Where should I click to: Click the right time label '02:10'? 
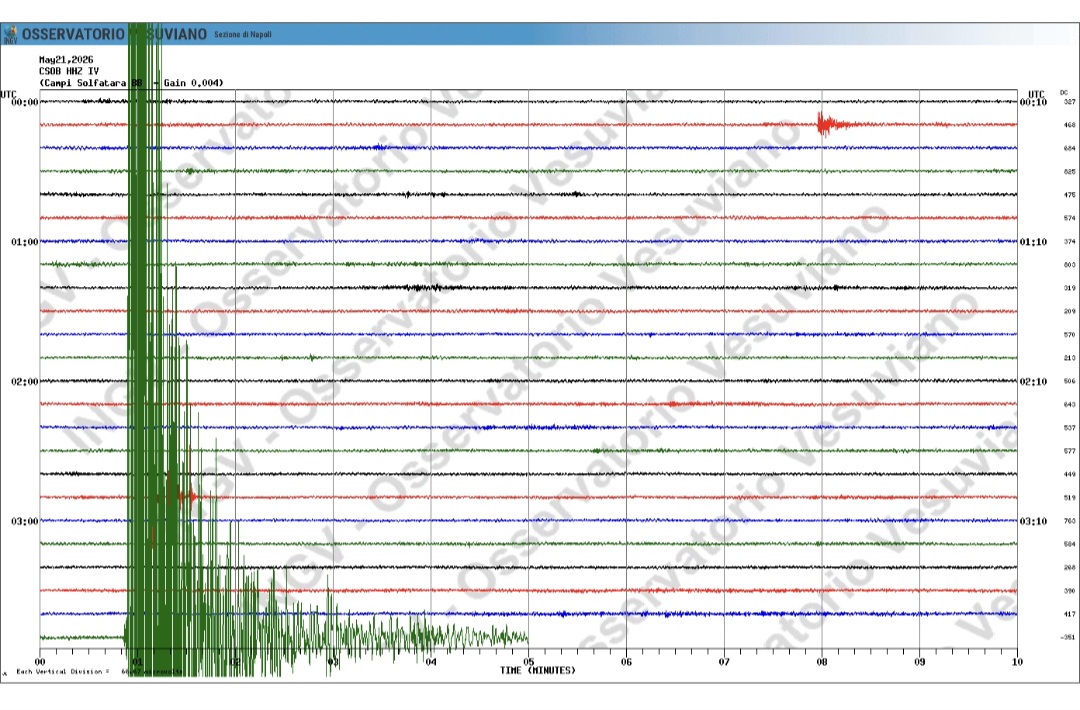tap(1033, 382)
